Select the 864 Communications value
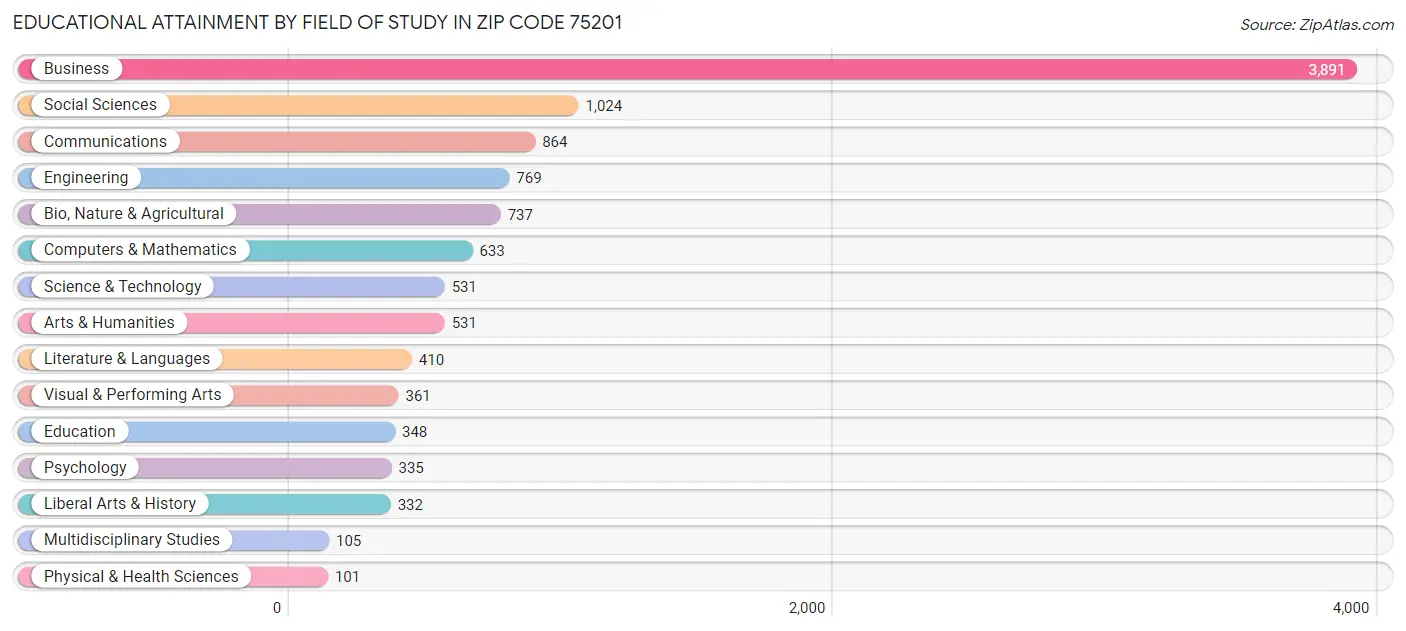This screenshot has width=1406, height=631. [x=555, y=142]
